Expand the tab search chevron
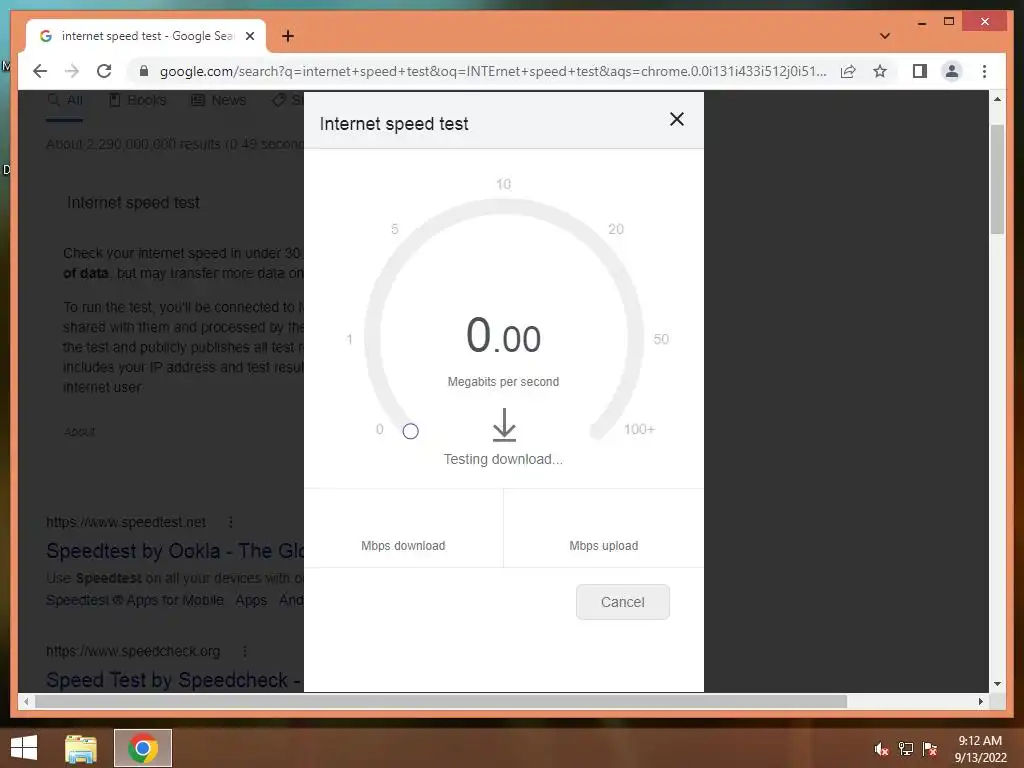Viewport: 1024px width, 768px height. 885,36
